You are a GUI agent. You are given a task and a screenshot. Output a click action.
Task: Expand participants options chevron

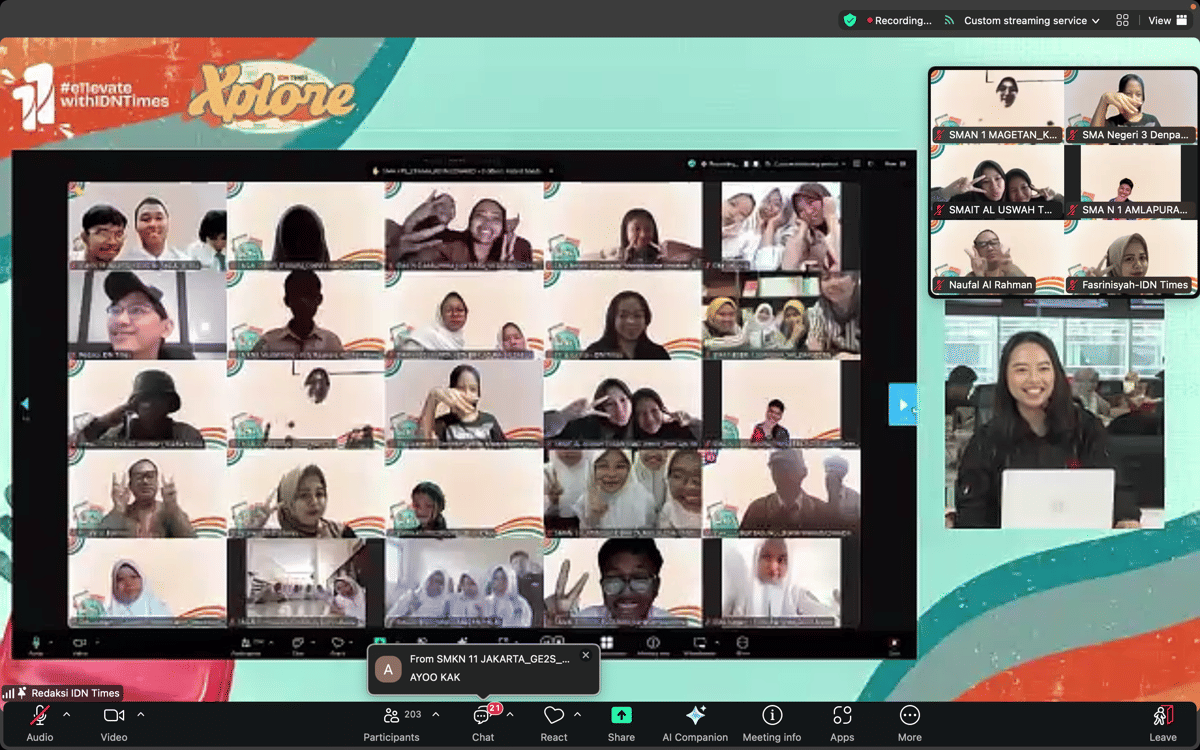[436, 715]
